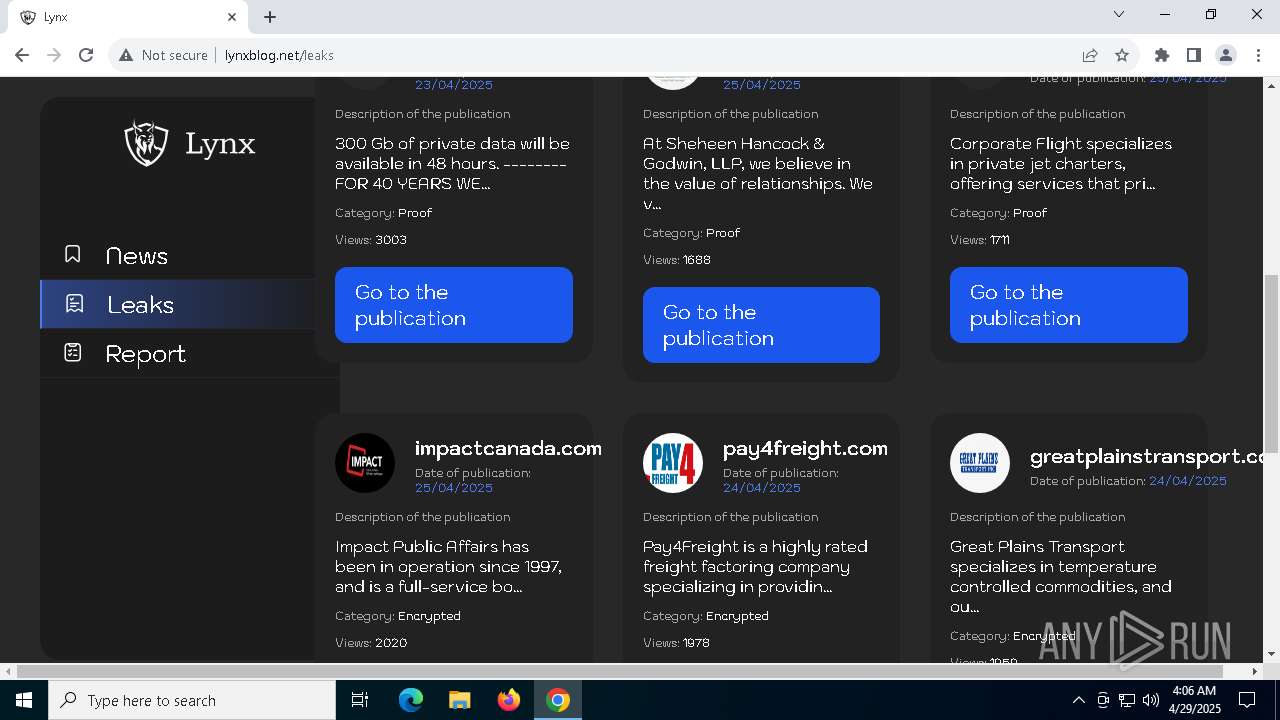Open the network tray icon
Screen dimensions: 1280x720
pyautogui.click(x=1127, y=700)
